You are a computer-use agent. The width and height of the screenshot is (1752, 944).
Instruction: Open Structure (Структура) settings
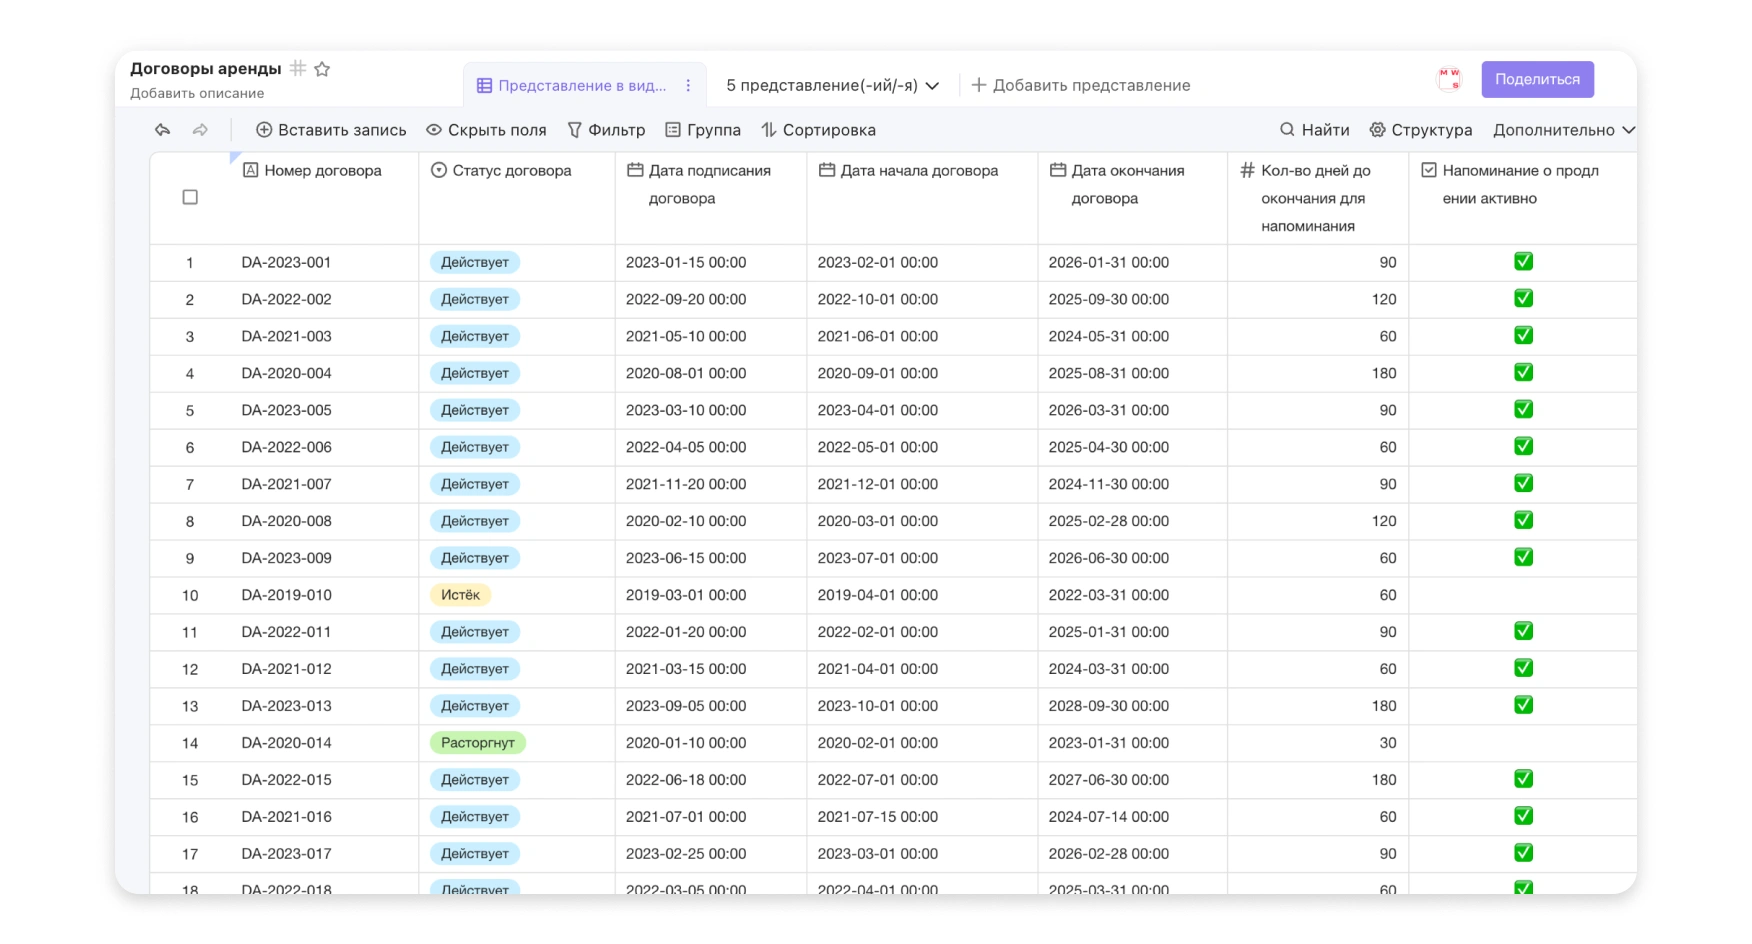coord(1420,130)
